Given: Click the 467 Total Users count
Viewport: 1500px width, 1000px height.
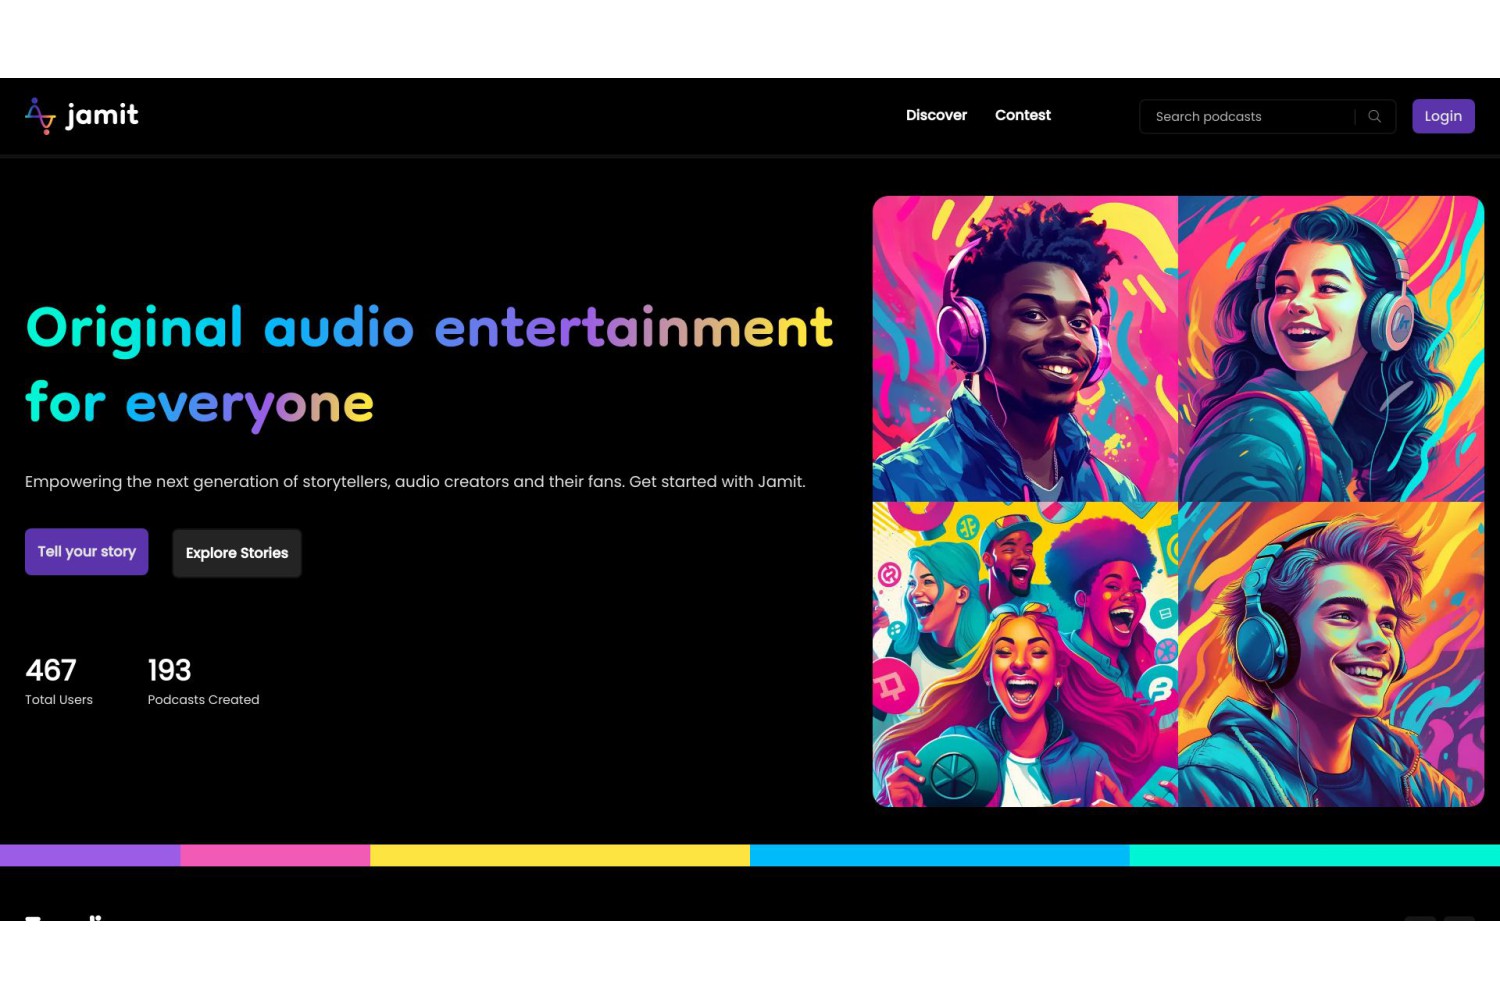Looking at the screenshot, I should tap(51, 670).
